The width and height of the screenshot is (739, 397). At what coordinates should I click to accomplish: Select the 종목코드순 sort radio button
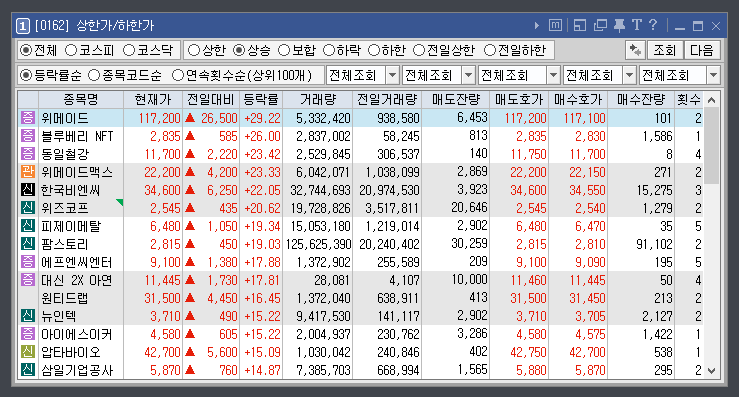[x=94, y=75]
